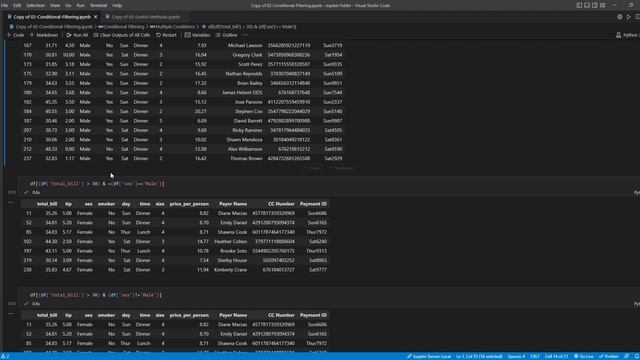Viewport: 640px width, 360px height.
Task: Click the cell 'Nathan Reynolds'
Action: [x=244, y=73]
